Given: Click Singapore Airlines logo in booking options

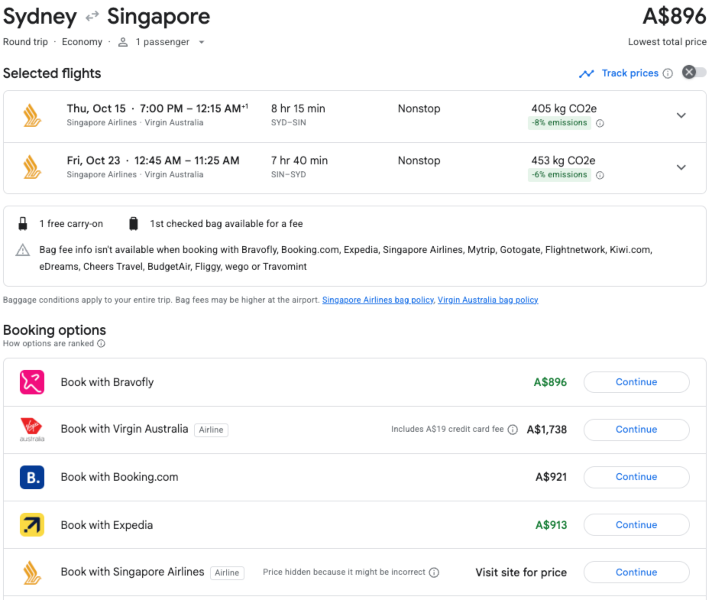Looking at the screenshot, I should click(x=32, y=573).
